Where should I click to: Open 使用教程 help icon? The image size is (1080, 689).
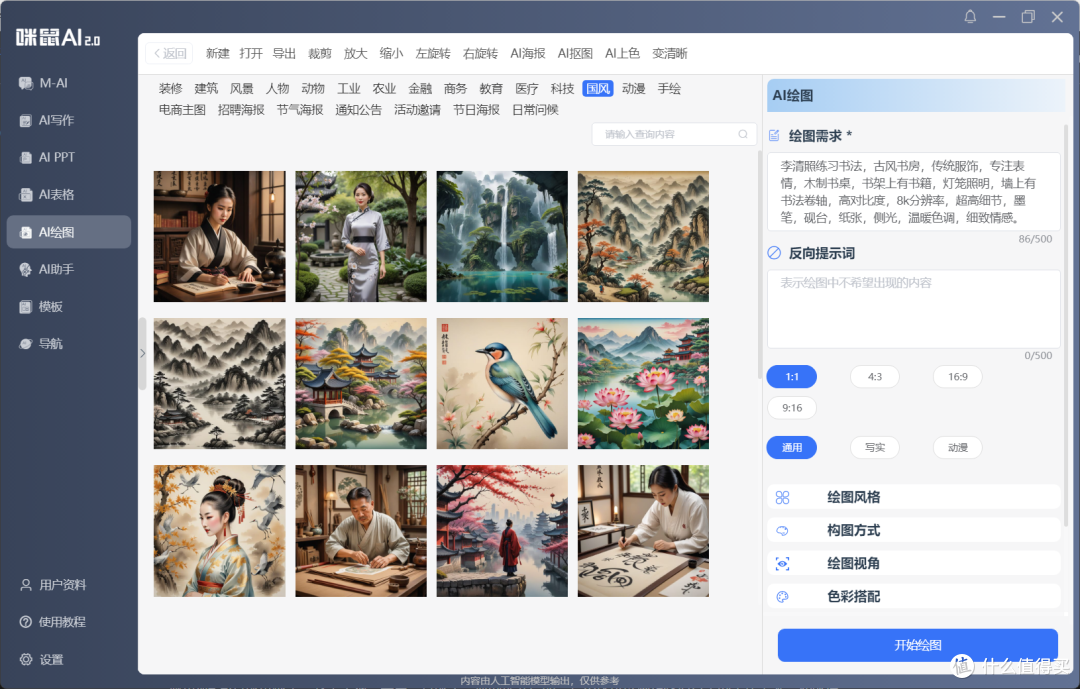coord(25,622)
